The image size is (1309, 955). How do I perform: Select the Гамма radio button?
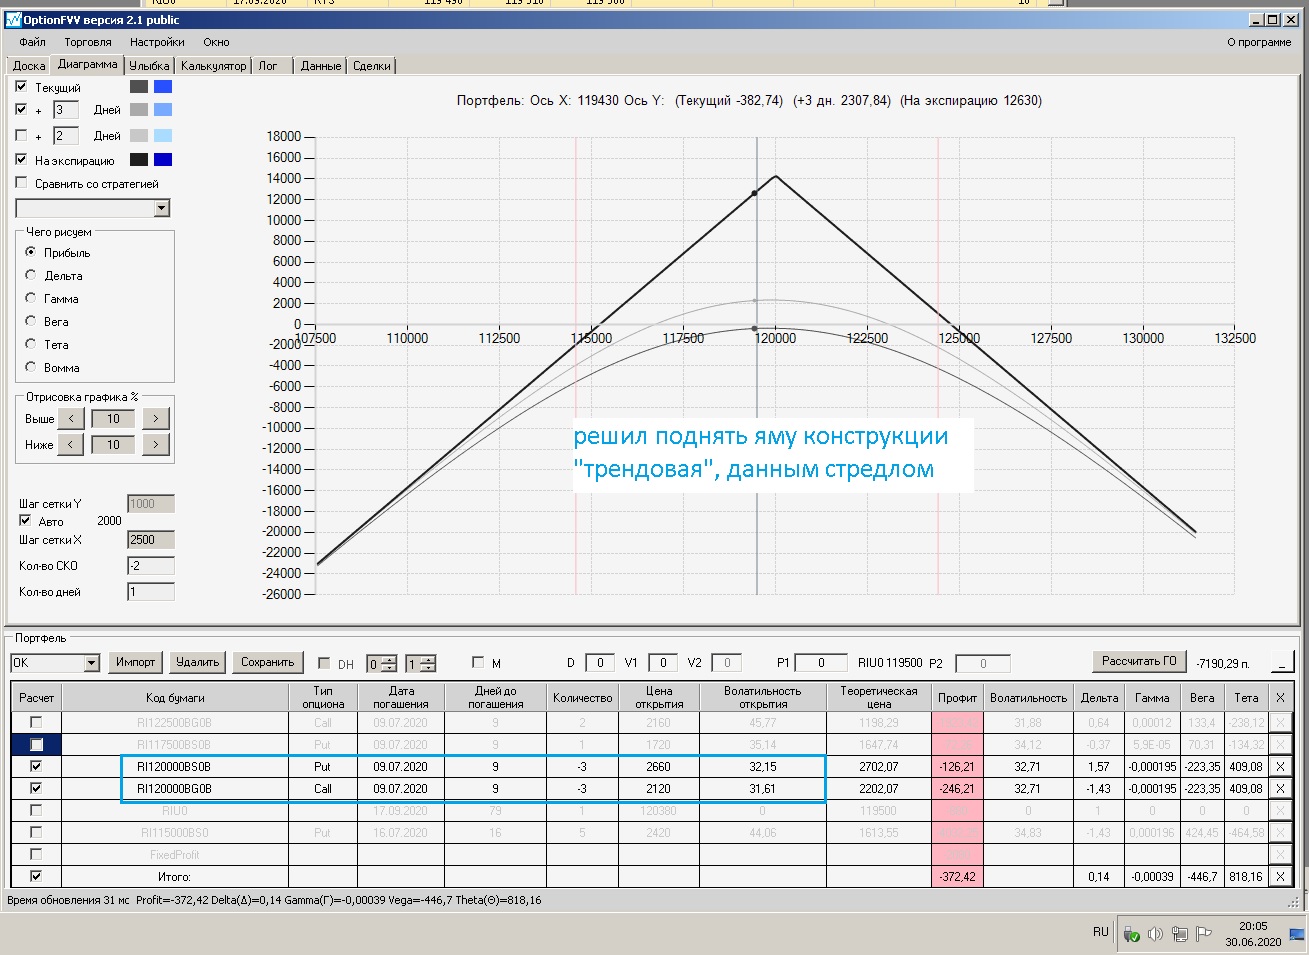(31, 298)
